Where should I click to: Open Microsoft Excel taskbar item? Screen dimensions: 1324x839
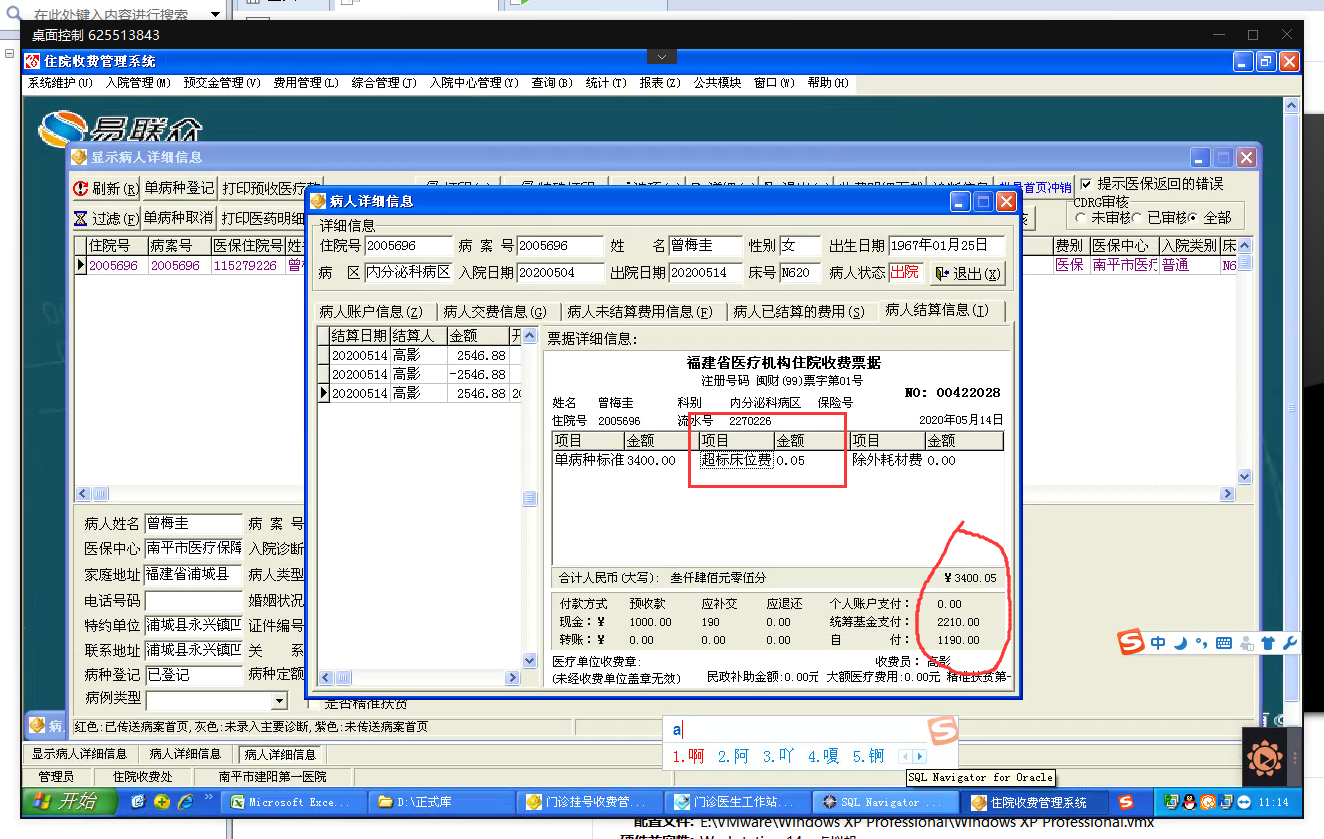pyautogui.click(x=292, y=802)
